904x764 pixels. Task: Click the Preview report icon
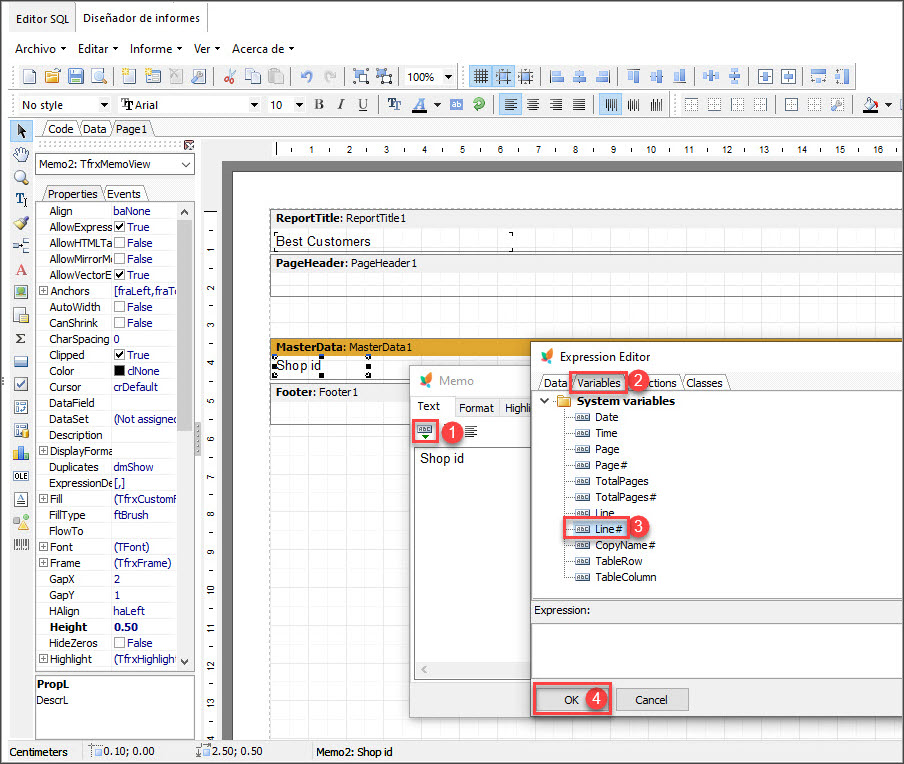tap(99, 76)
